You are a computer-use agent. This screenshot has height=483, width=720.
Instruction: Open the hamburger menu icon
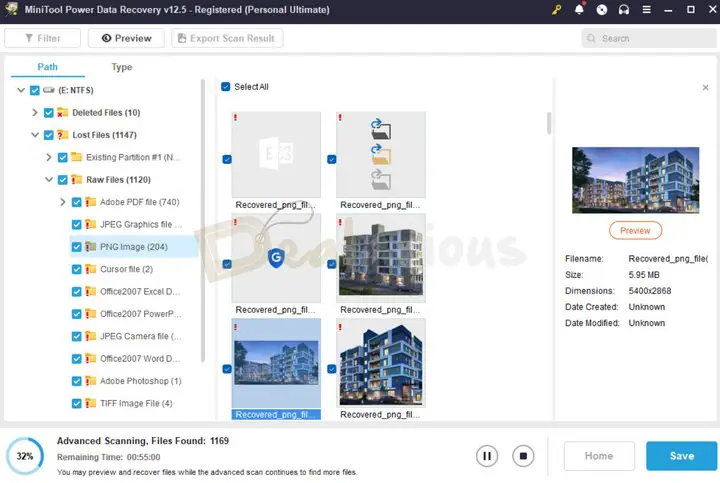click(646, 10)
